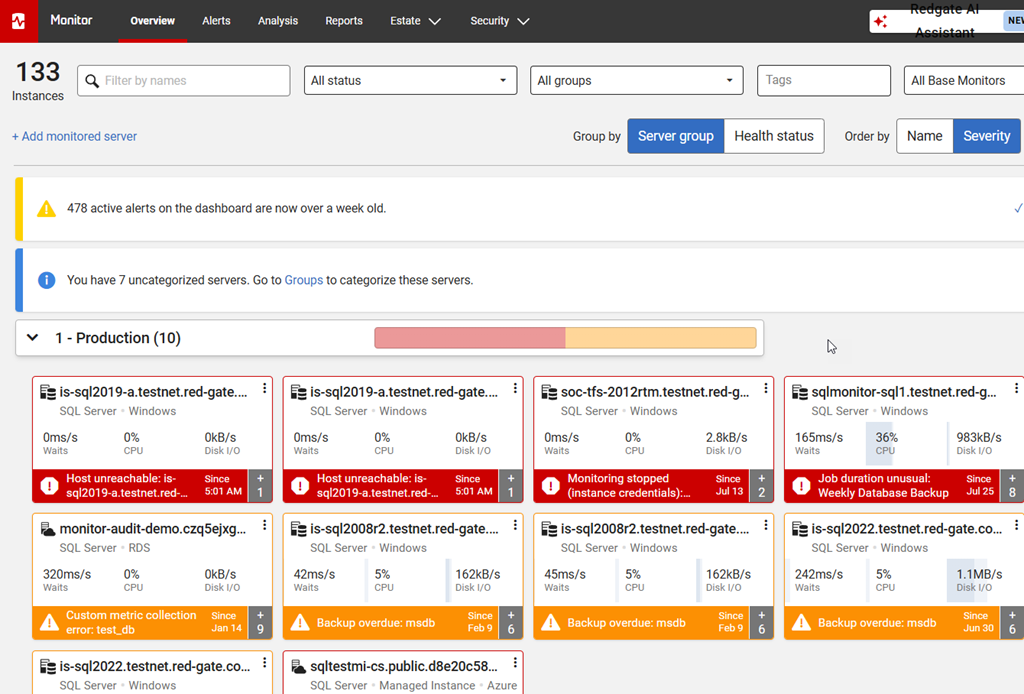Click the orange segment of the Production health bar

pyautogui.click(x=660, y=338)
